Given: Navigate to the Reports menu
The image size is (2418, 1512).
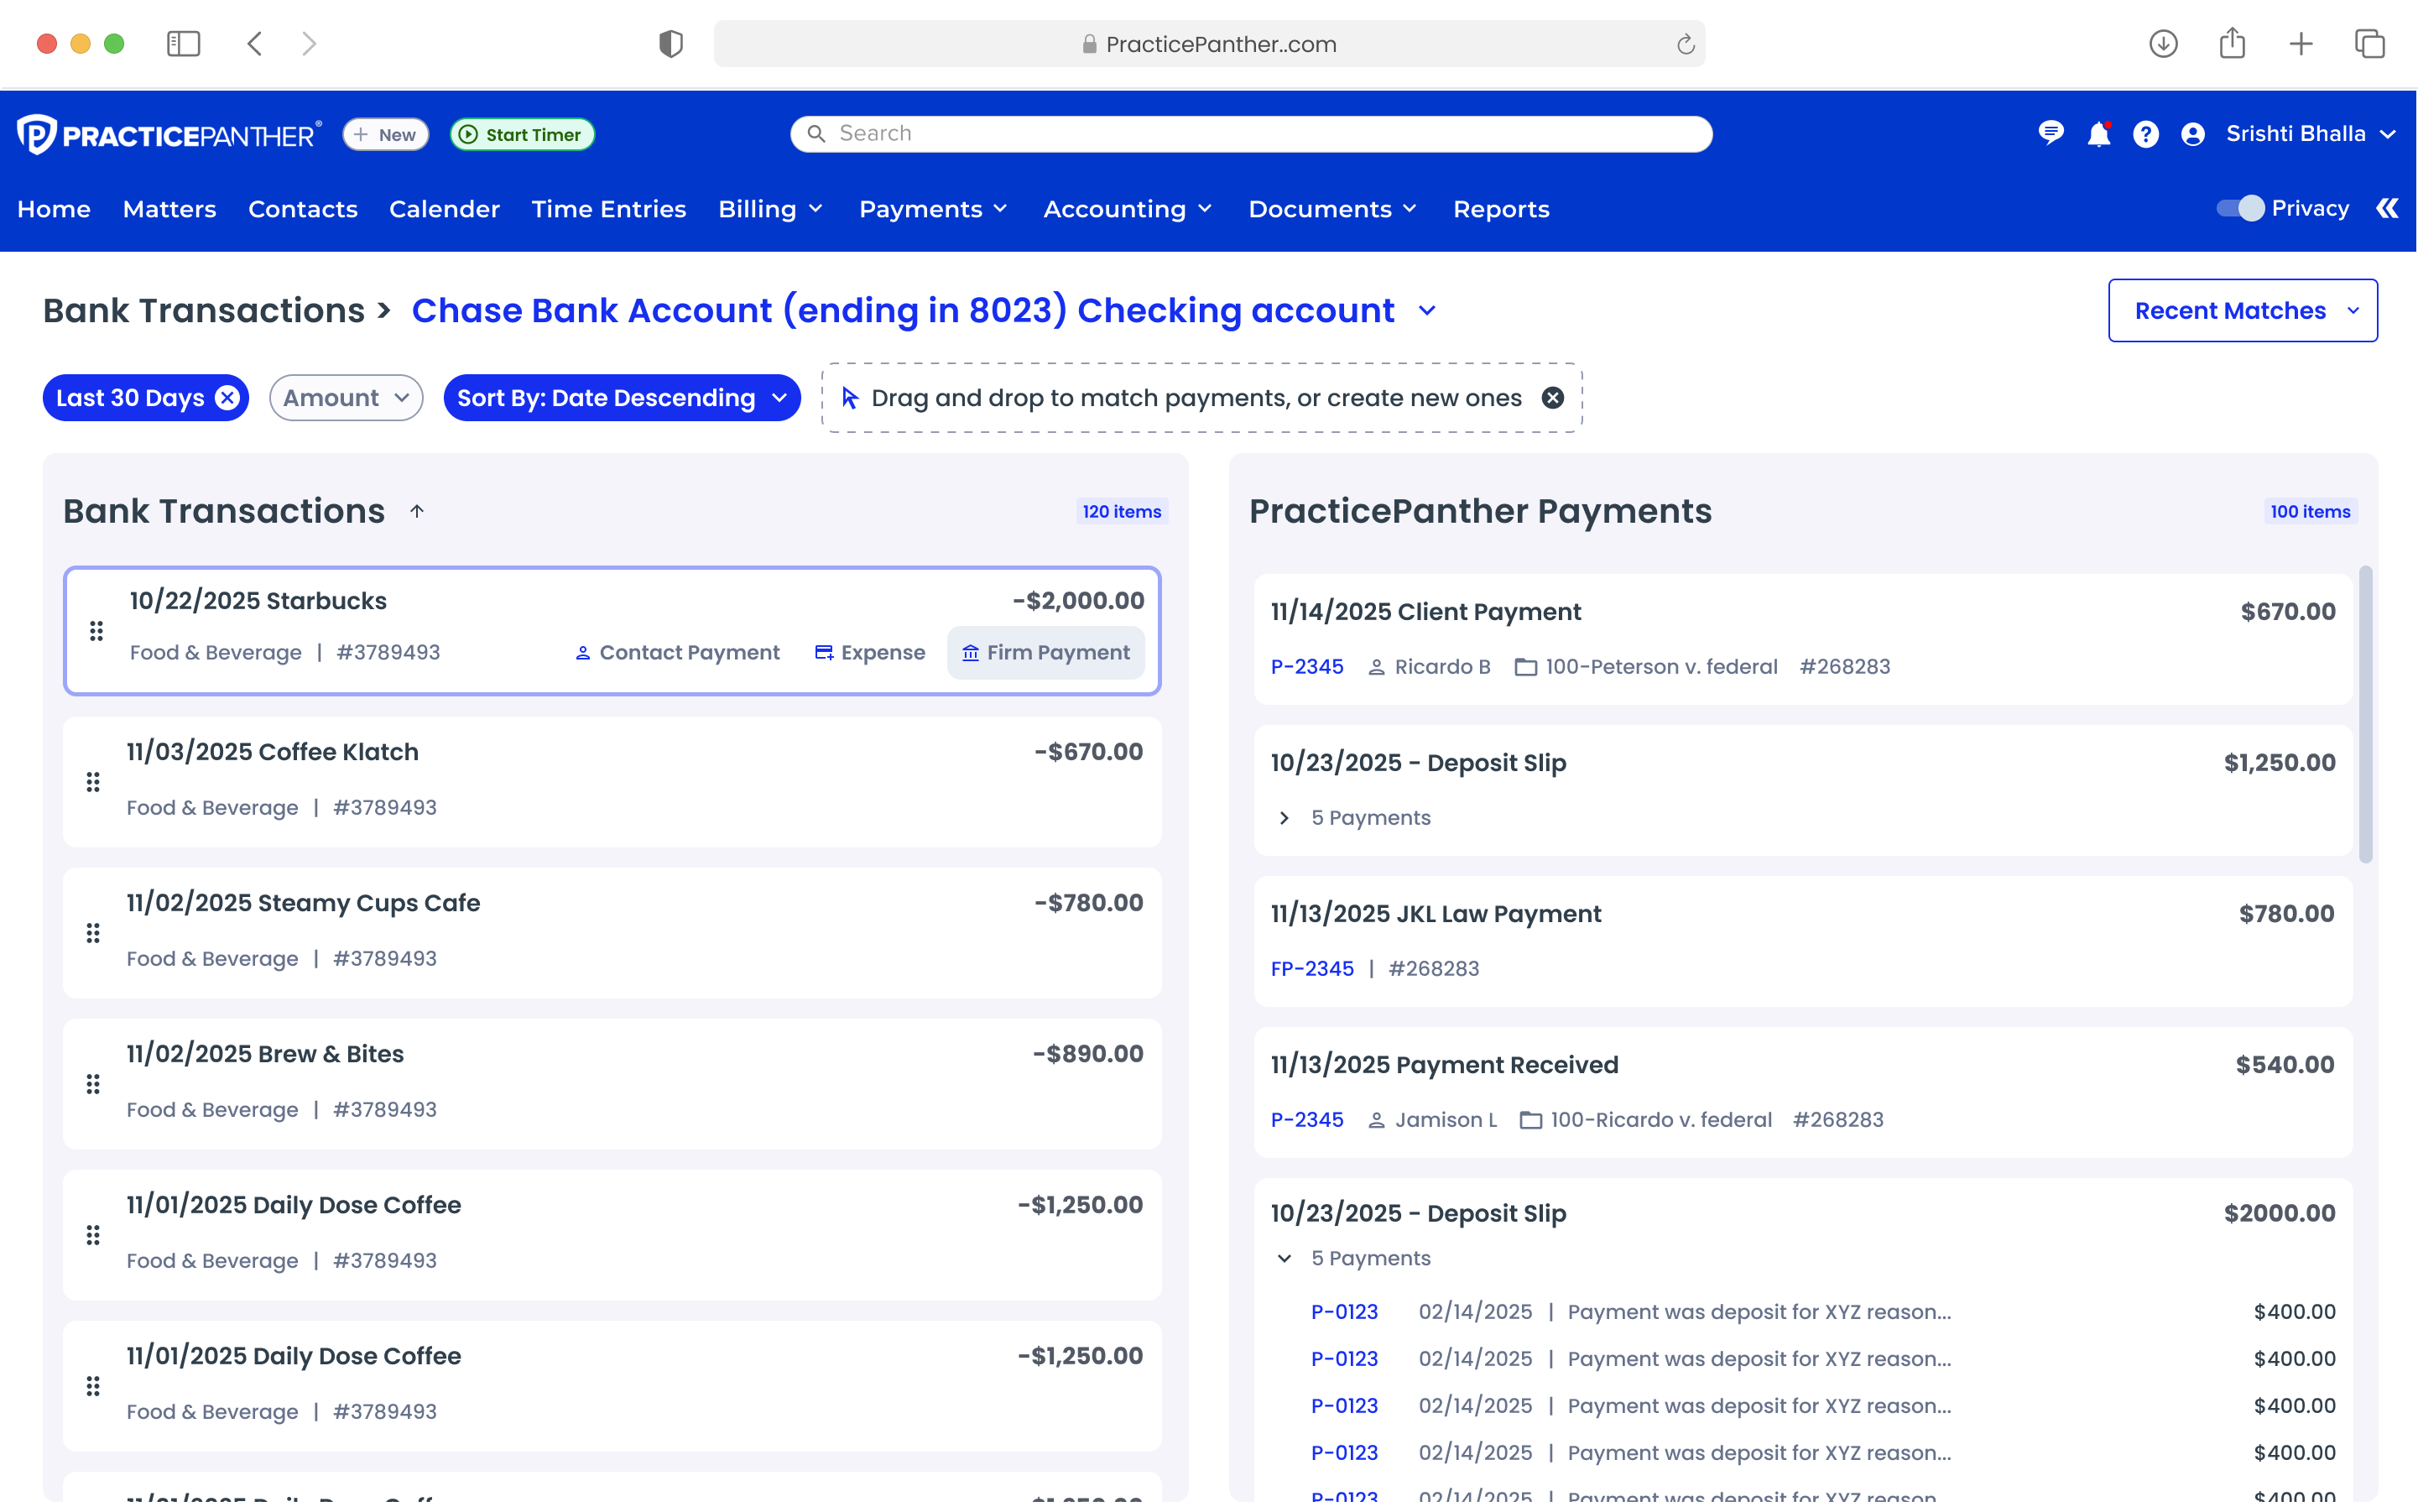Looking at the screenshot, I should (x=1501, y=209).
